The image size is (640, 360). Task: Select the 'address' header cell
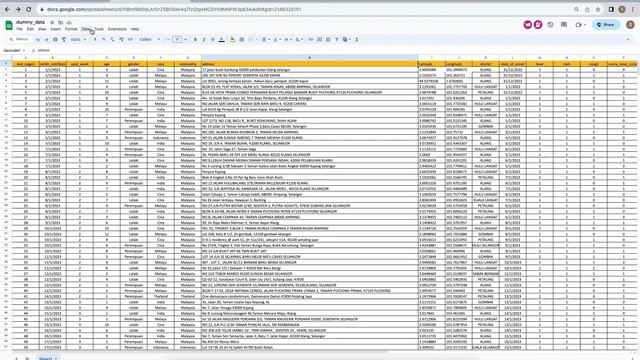click(309, 64)
